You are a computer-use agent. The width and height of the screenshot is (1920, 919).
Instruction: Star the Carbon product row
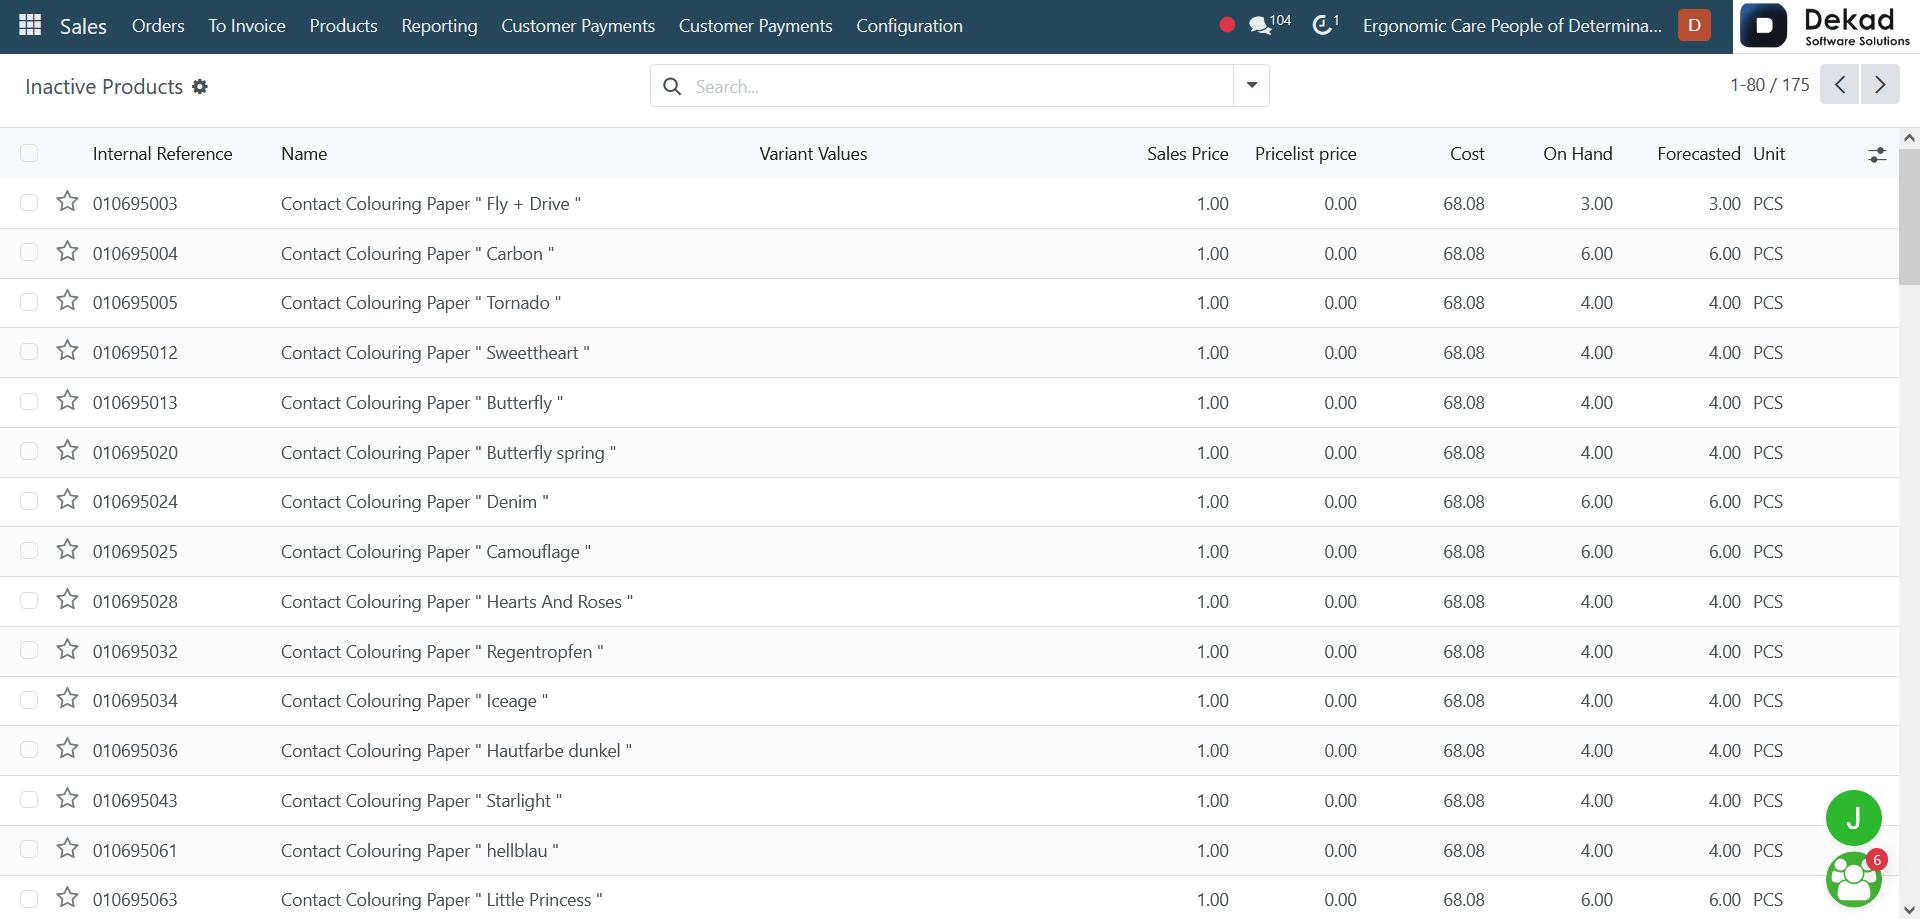[67, 251]
